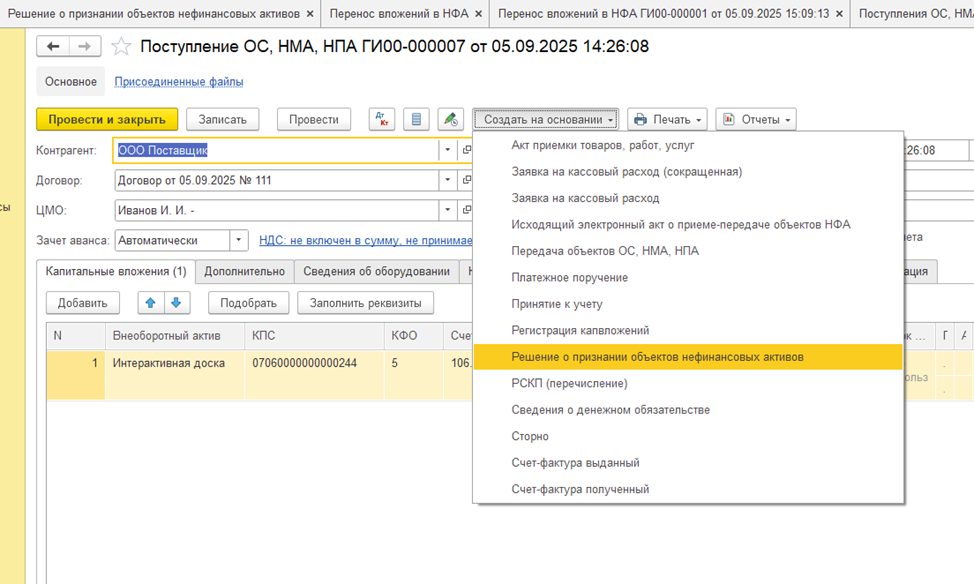Select the plain Заявка на кассовый расход entry
Image resolution: width=974 pixels, height=584 pixels.
(688, 198)
